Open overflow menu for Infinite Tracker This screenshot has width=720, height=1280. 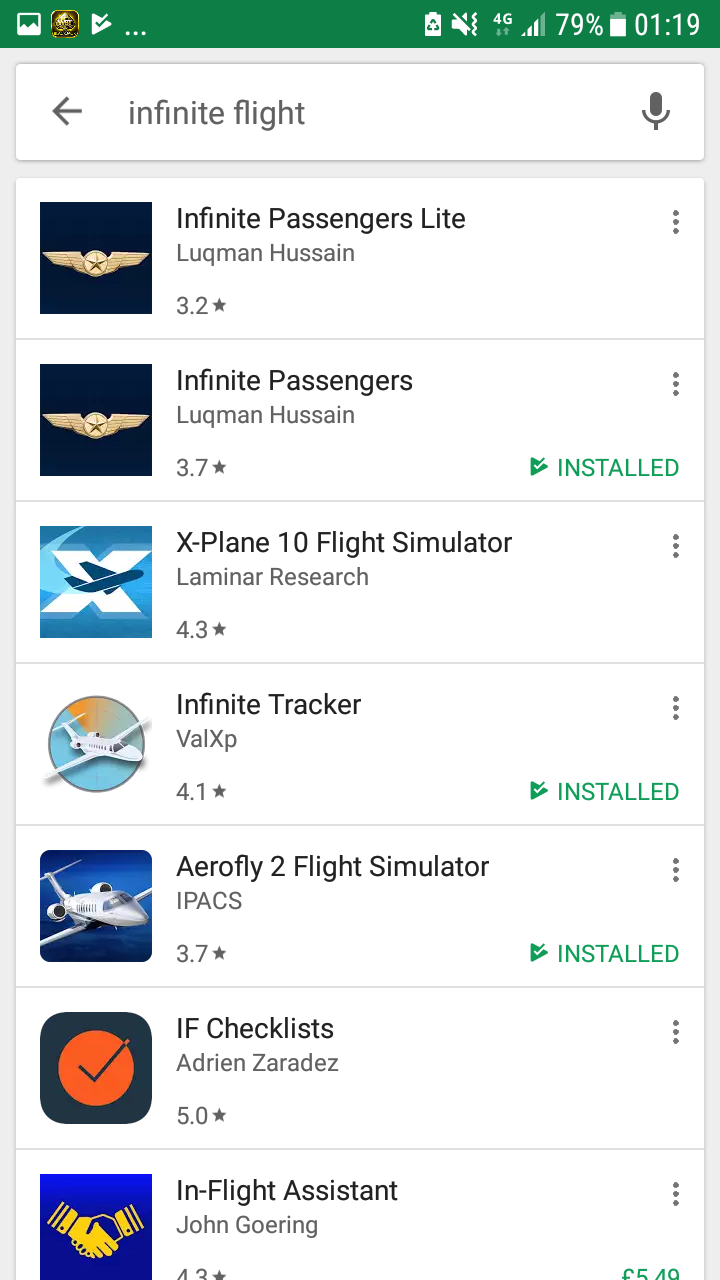pyautogui.click(x=676, y=708)
